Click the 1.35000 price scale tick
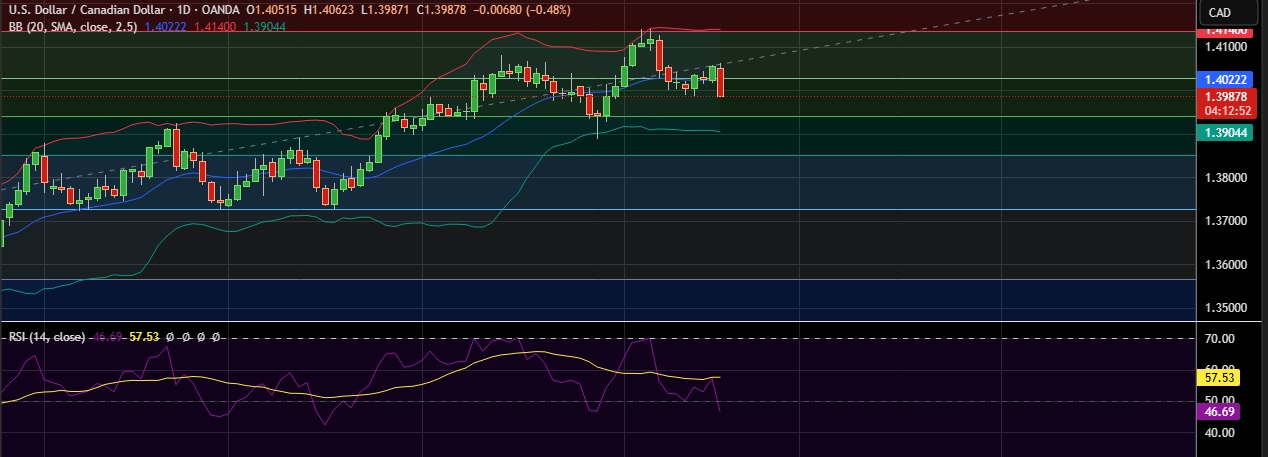This screenshot has width=1268, height=457. [1225, 309]
